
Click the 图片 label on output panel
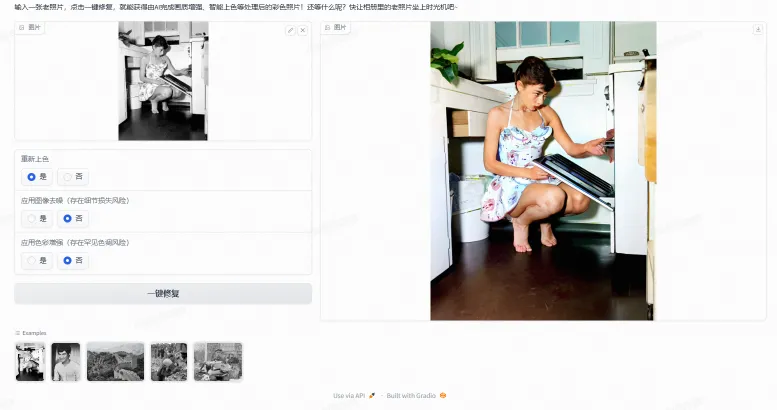click(336, 27)
